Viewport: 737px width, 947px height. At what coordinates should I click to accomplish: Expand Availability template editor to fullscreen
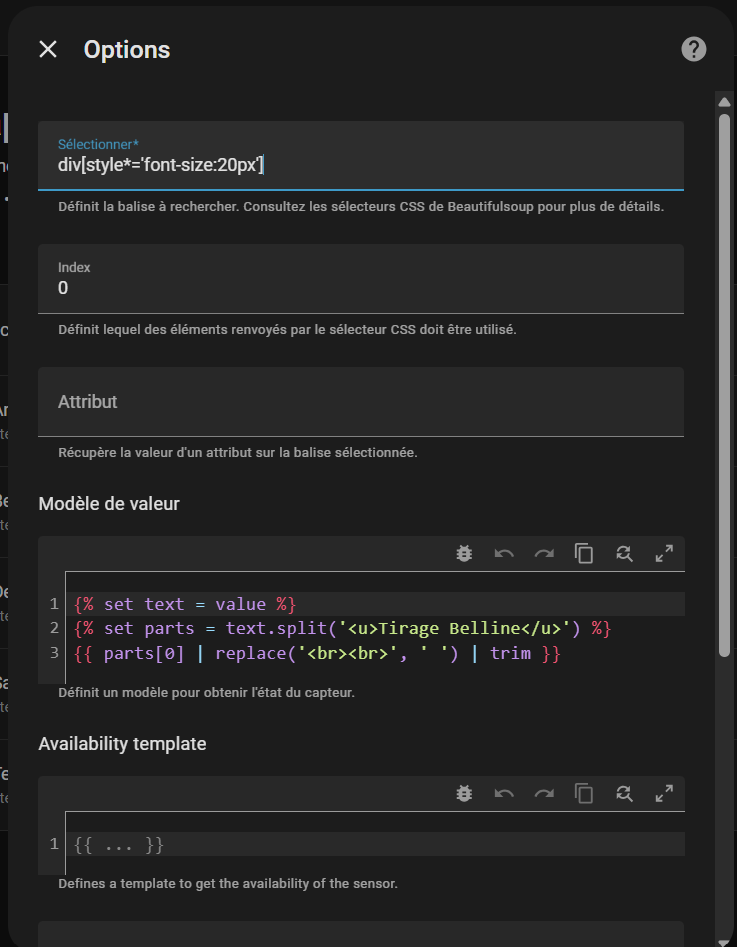pos(664,793)
